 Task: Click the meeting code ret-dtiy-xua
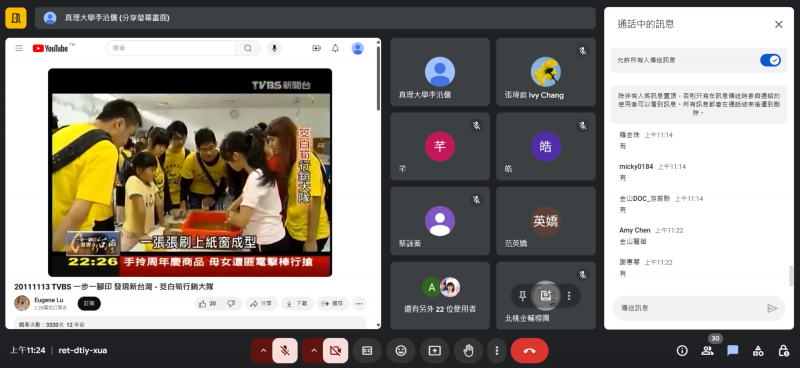click(x=83, y=351)
